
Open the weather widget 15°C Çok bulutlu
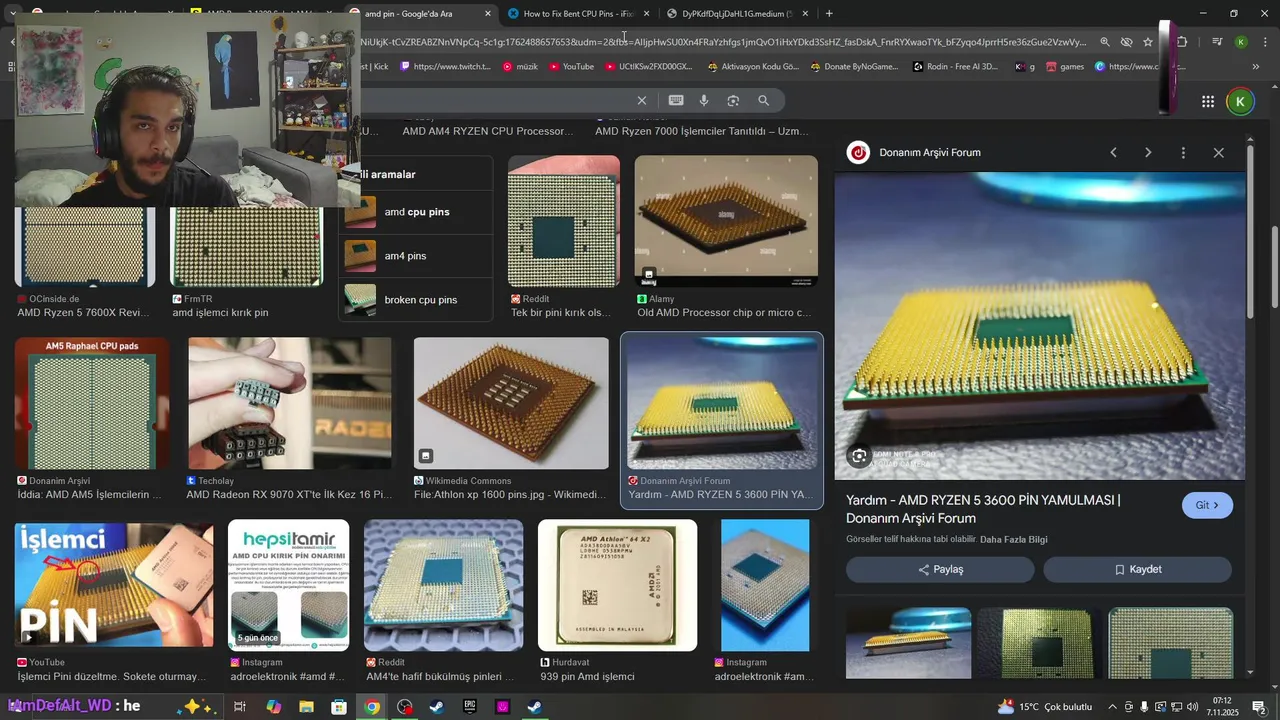[1045, 707]
